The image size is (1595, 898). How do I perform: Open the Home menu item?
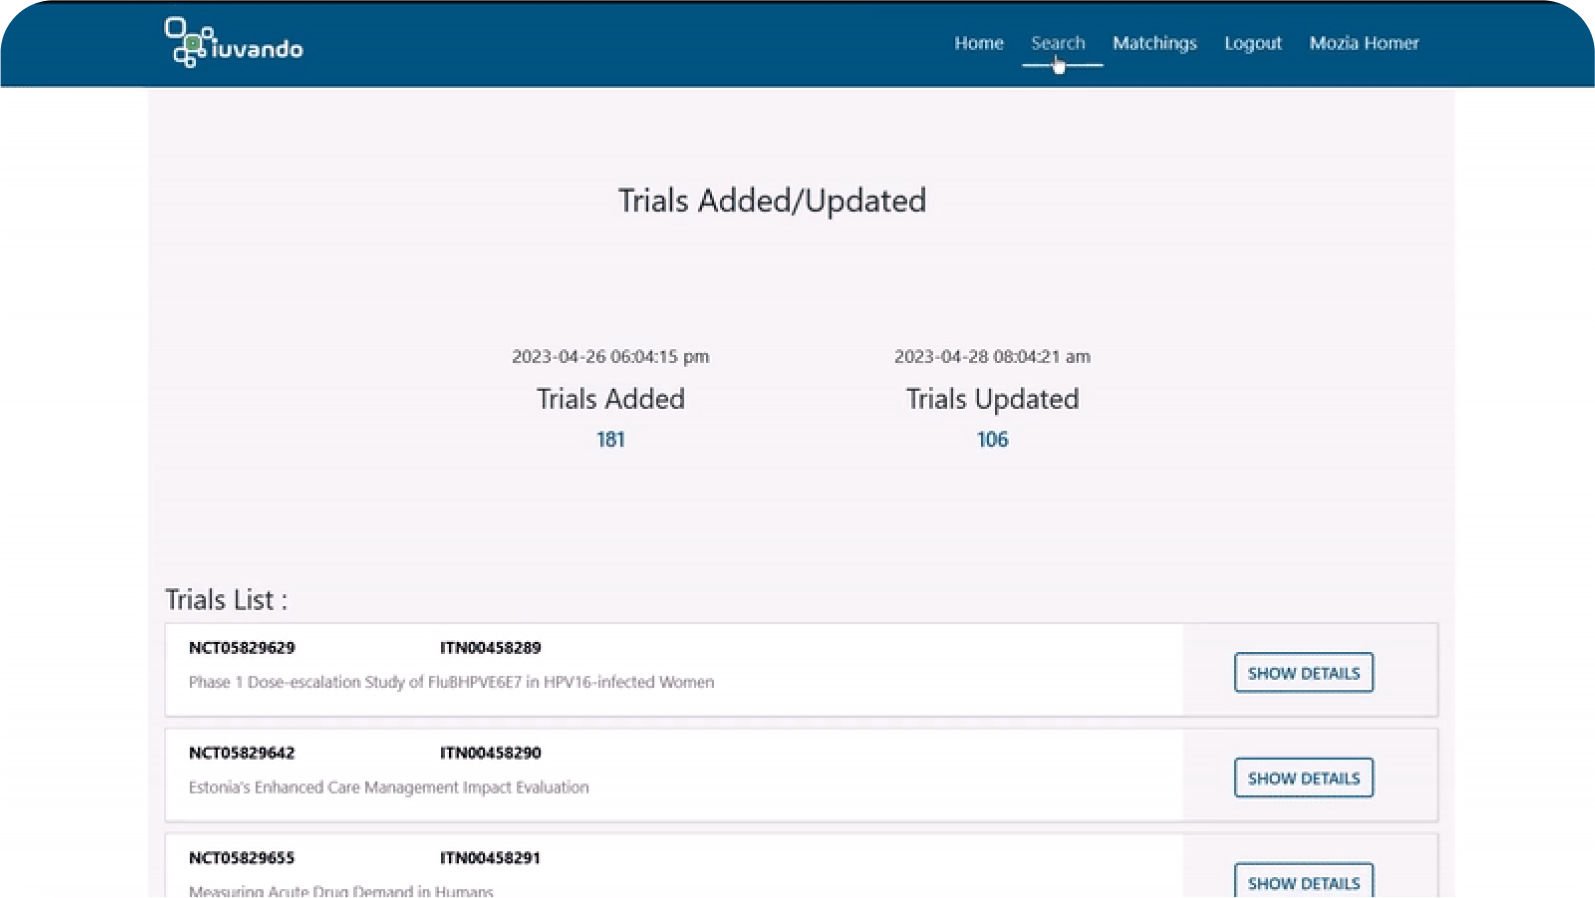[978, 43]
